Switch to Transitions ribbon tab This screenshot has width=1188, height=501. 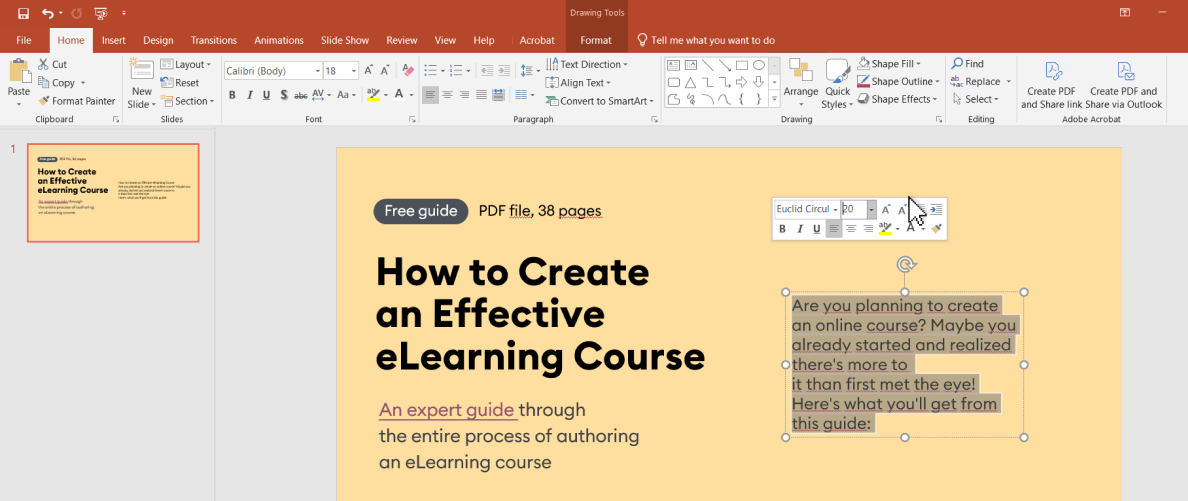click(214, 40)
